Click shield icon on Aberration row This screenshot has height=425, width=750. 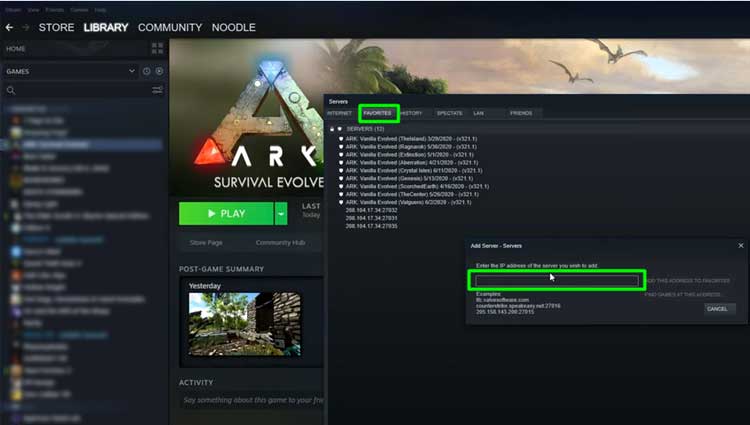[x=341, y=163]
